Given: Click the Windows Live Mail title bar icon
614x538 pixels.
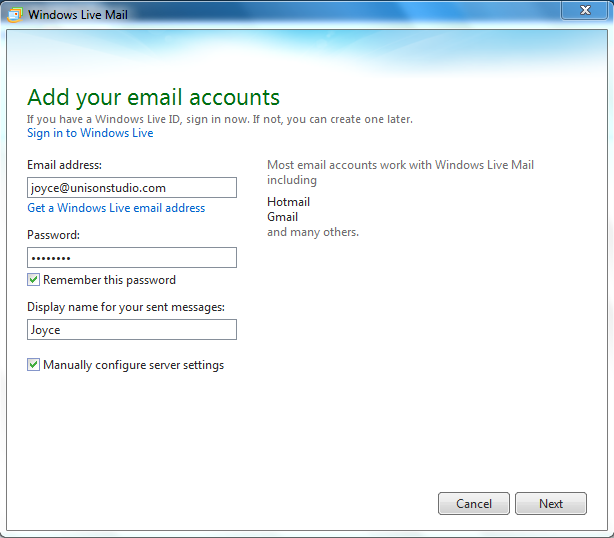Looking at the screenshot, I should (15, 15).
